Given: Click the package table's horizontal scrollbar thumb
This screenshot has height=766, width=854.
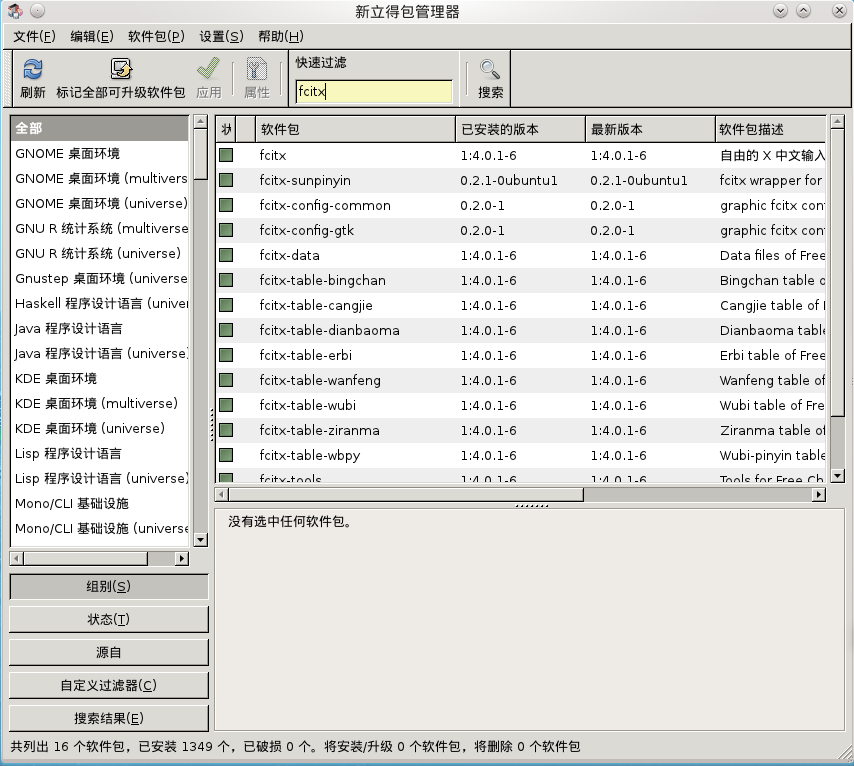Looking at the screenshot, I should [406, 495].
